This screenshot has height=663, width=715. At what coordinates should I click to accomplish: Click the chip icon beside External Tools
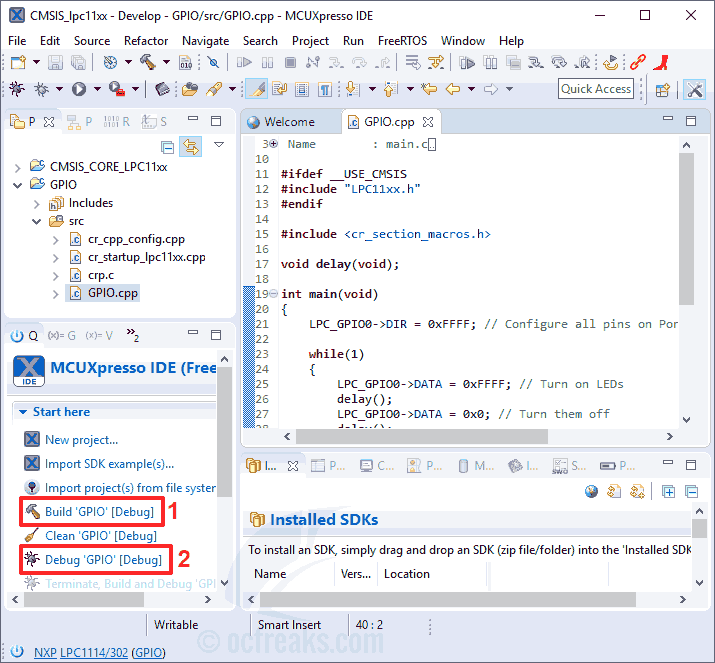coord(162,89)
